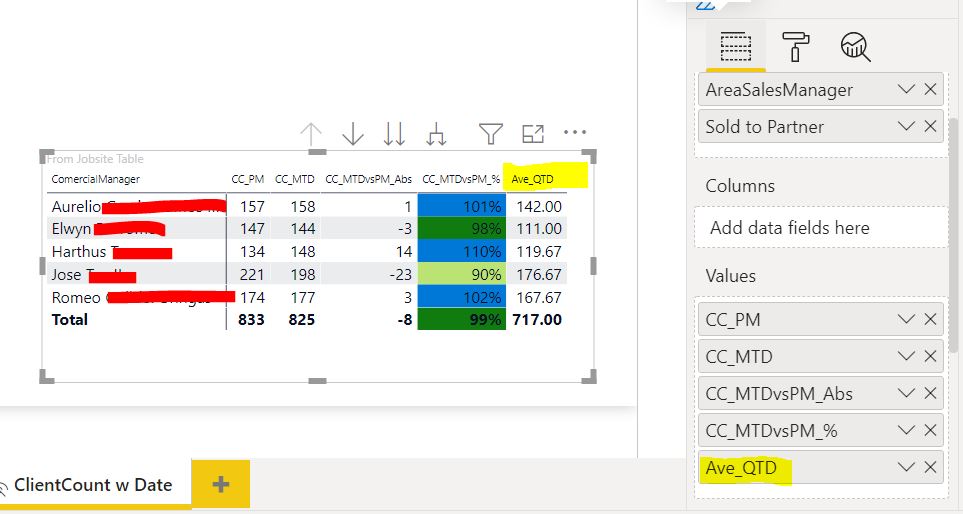Open AreaSalesManager field dropdown
The image size is (963, 514).
(906, 90)
